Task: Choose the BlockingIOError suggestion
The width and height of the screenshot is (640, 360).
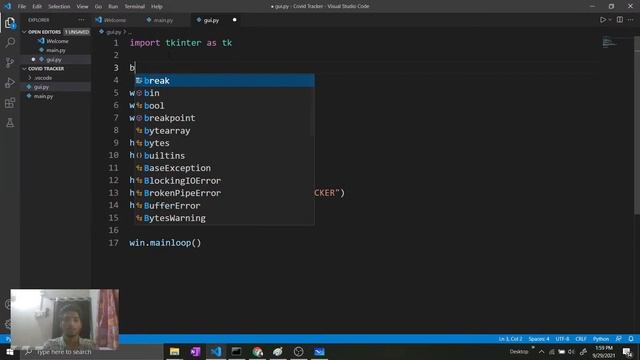Action: click(224, 180)
